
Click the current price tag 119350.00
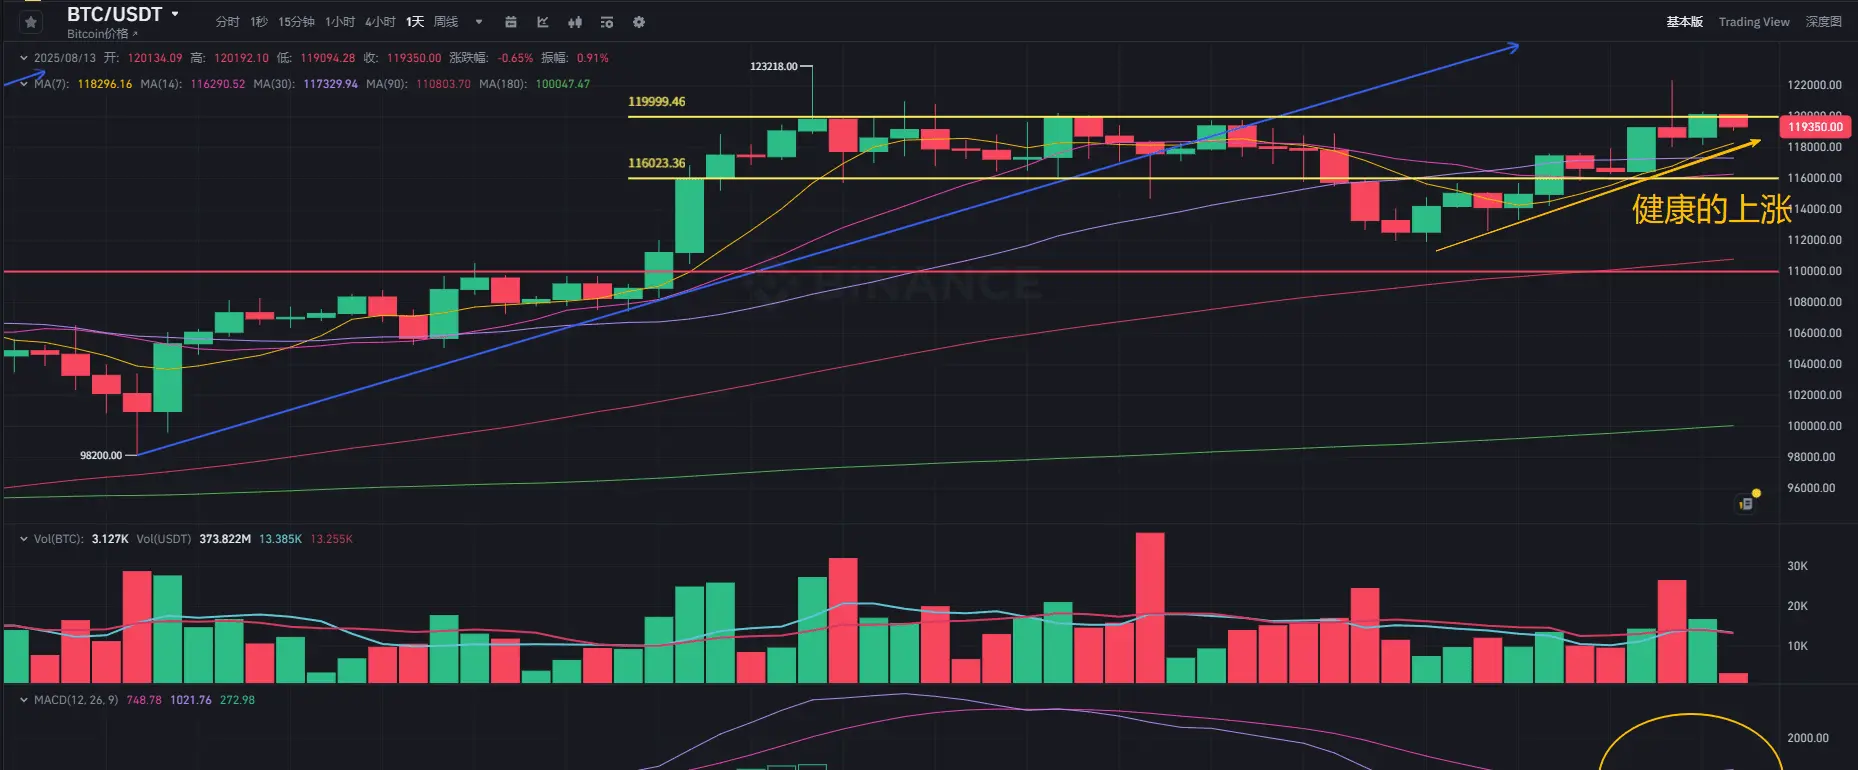[1815, 127]
